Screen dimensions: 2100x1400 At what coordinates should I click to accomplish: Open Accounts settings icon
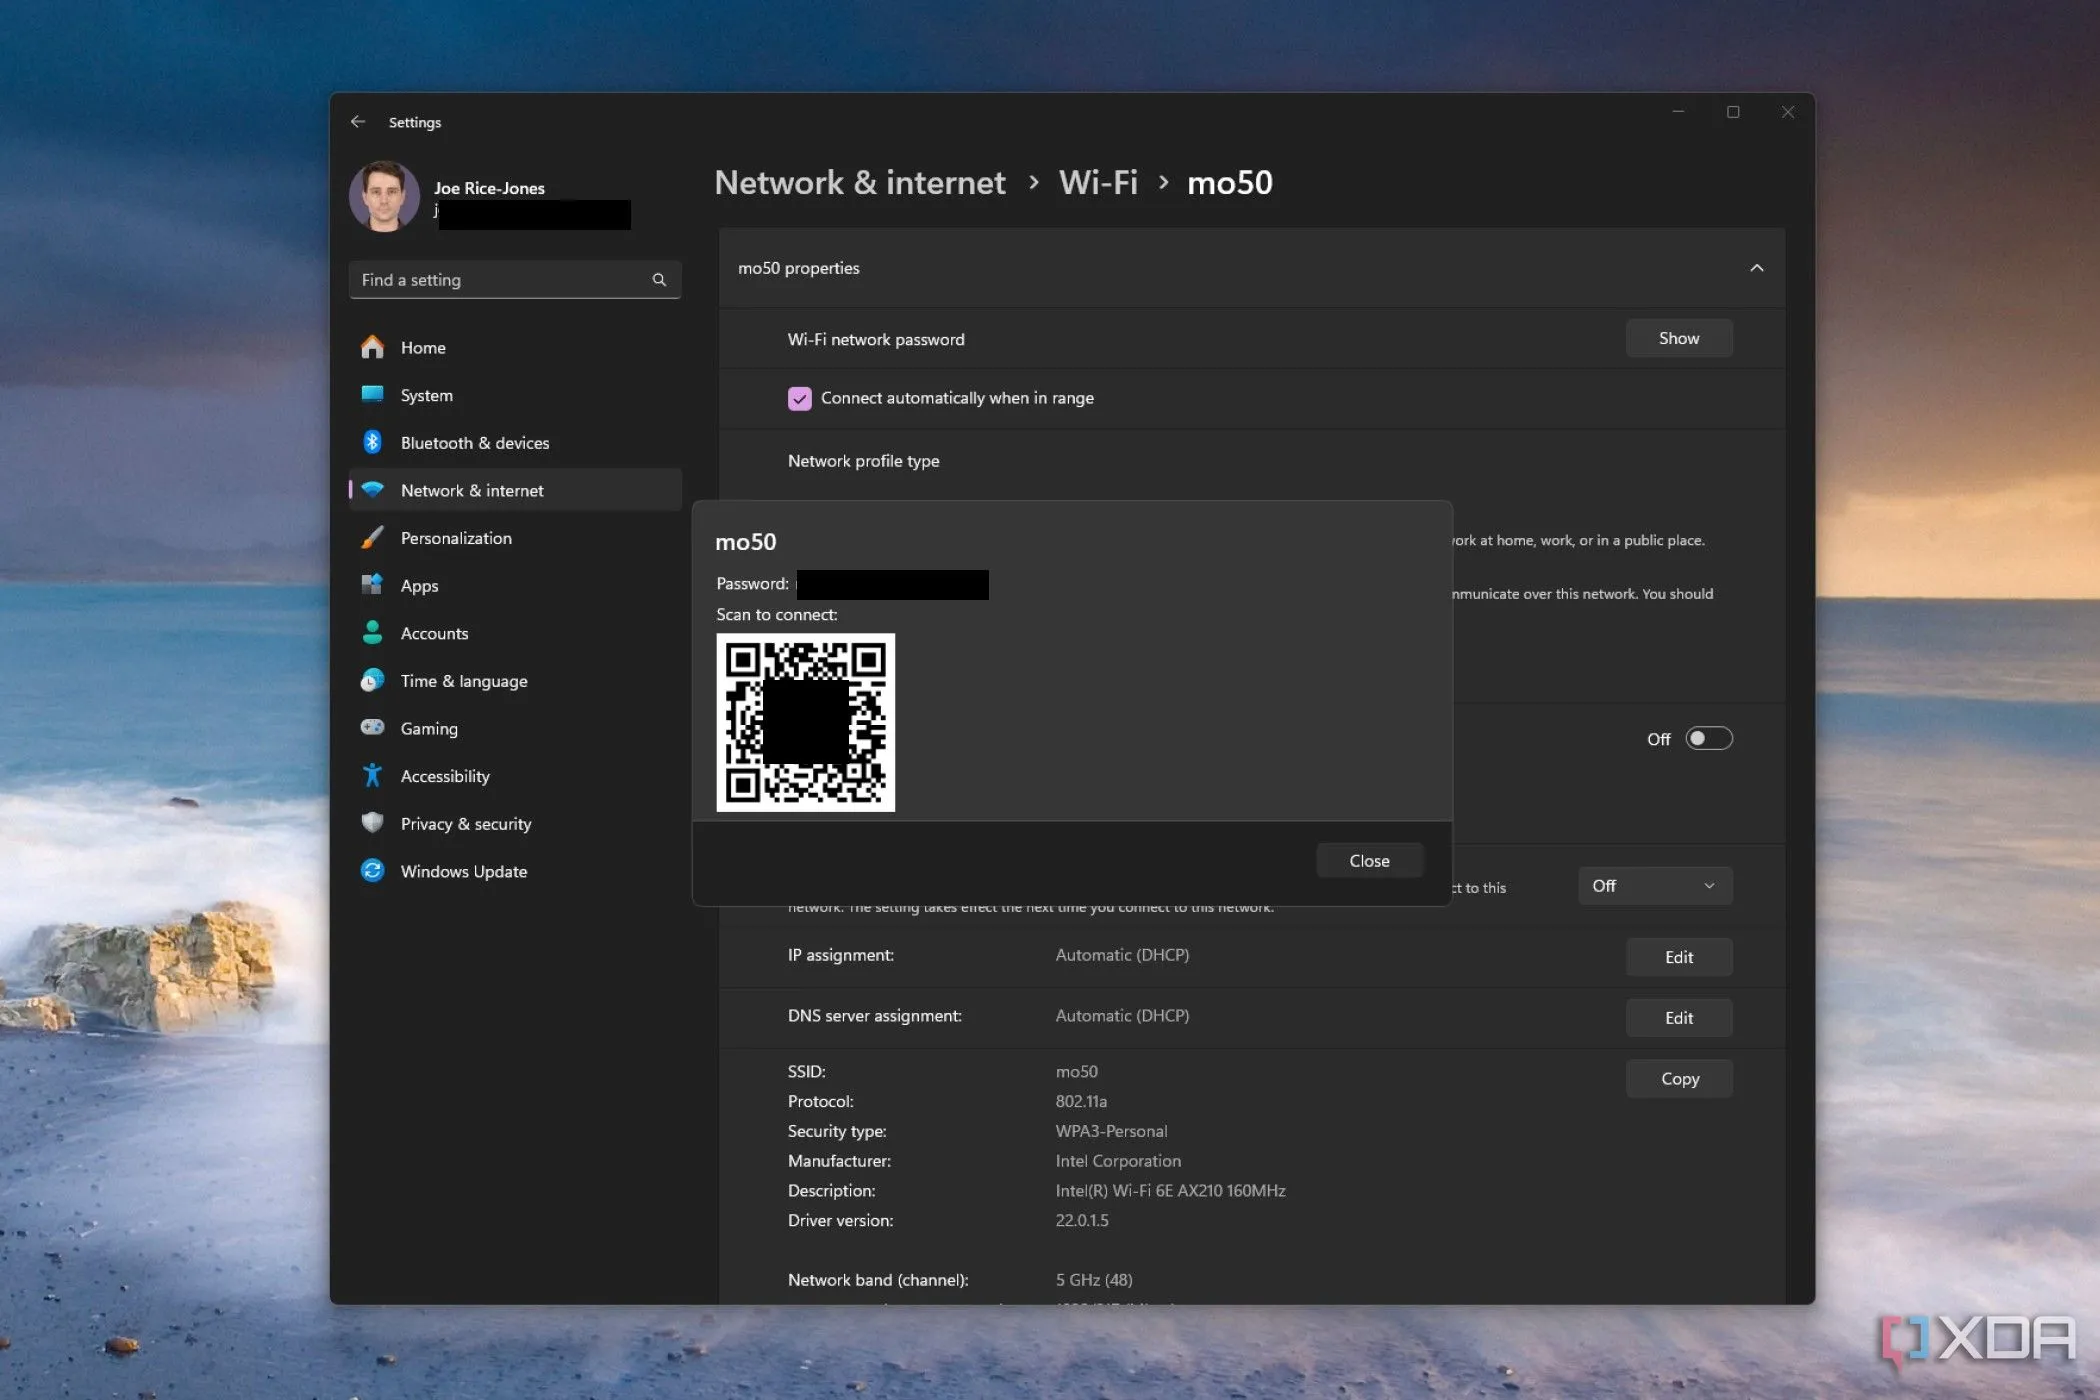coord(372,632)
